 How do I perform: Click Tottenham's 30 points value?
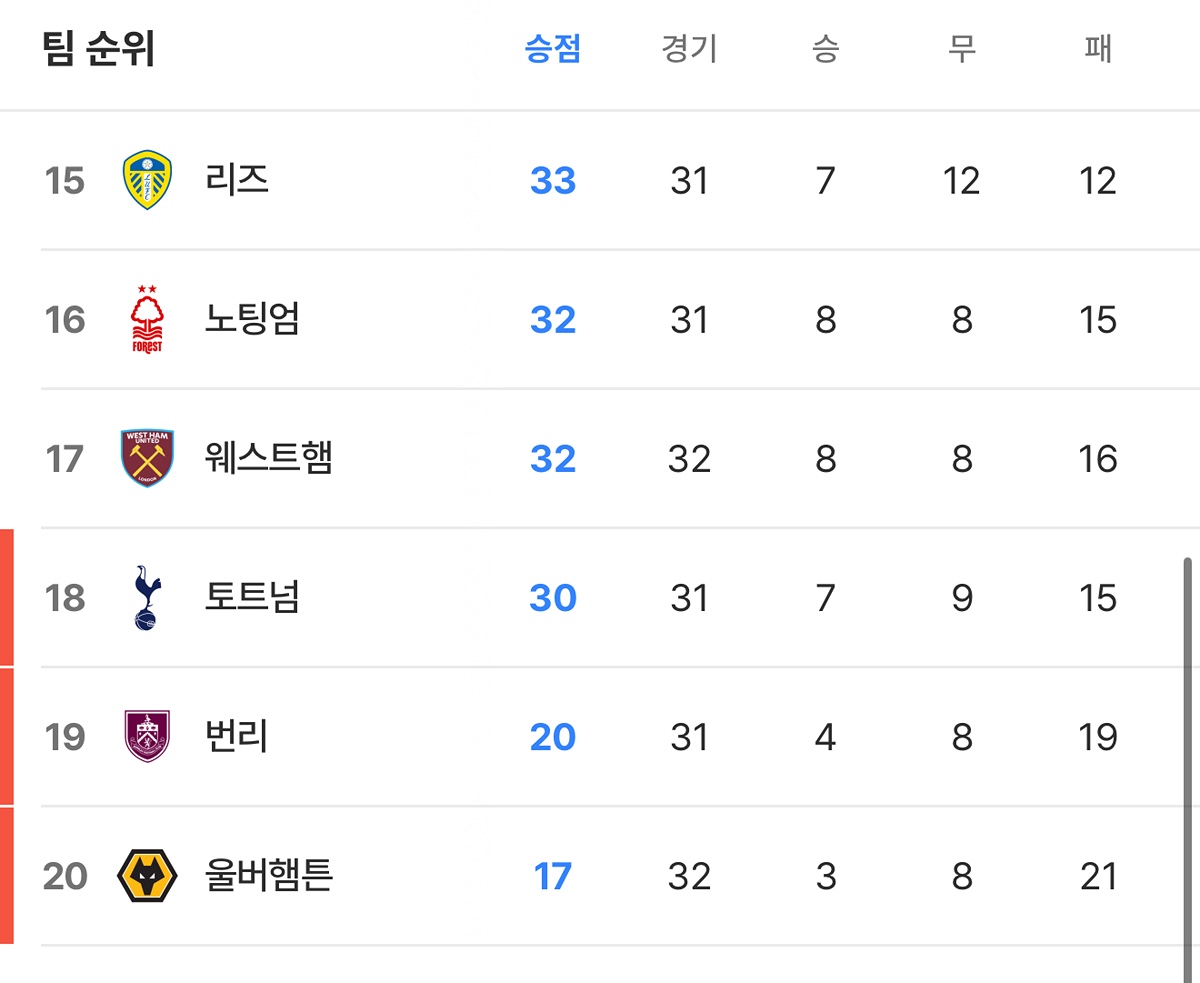click(x=552, y=597)
